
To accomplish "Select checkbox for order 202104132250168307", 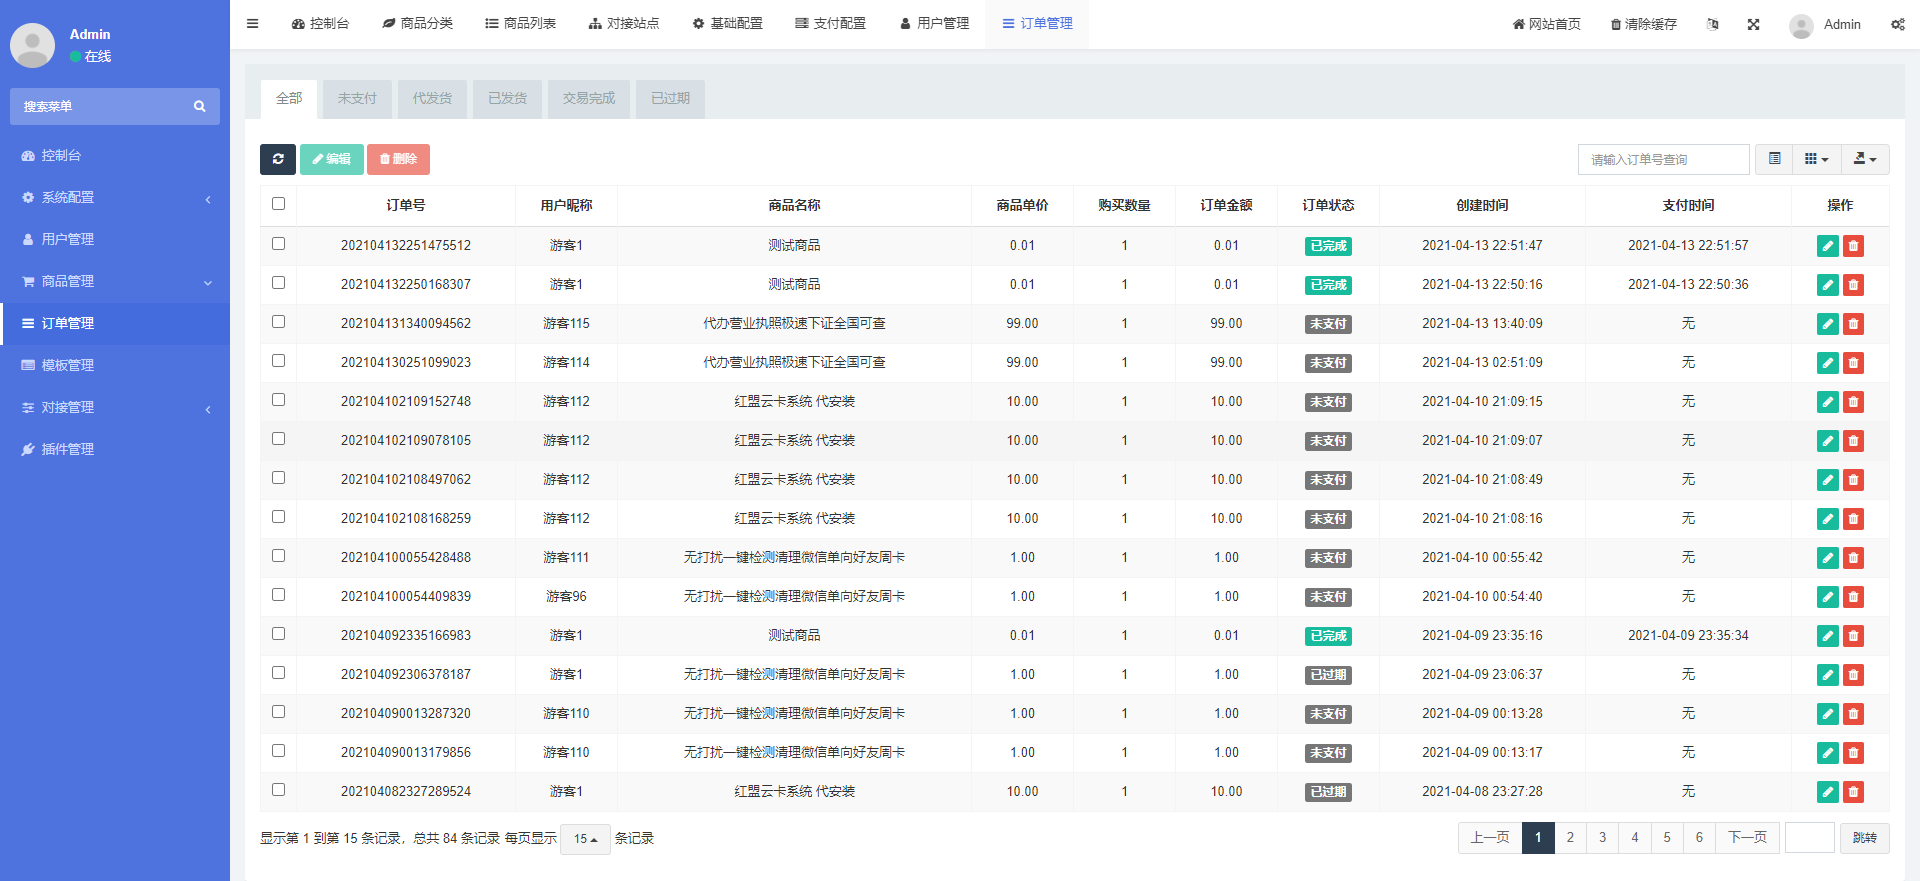I will click(x=279, y=283).
